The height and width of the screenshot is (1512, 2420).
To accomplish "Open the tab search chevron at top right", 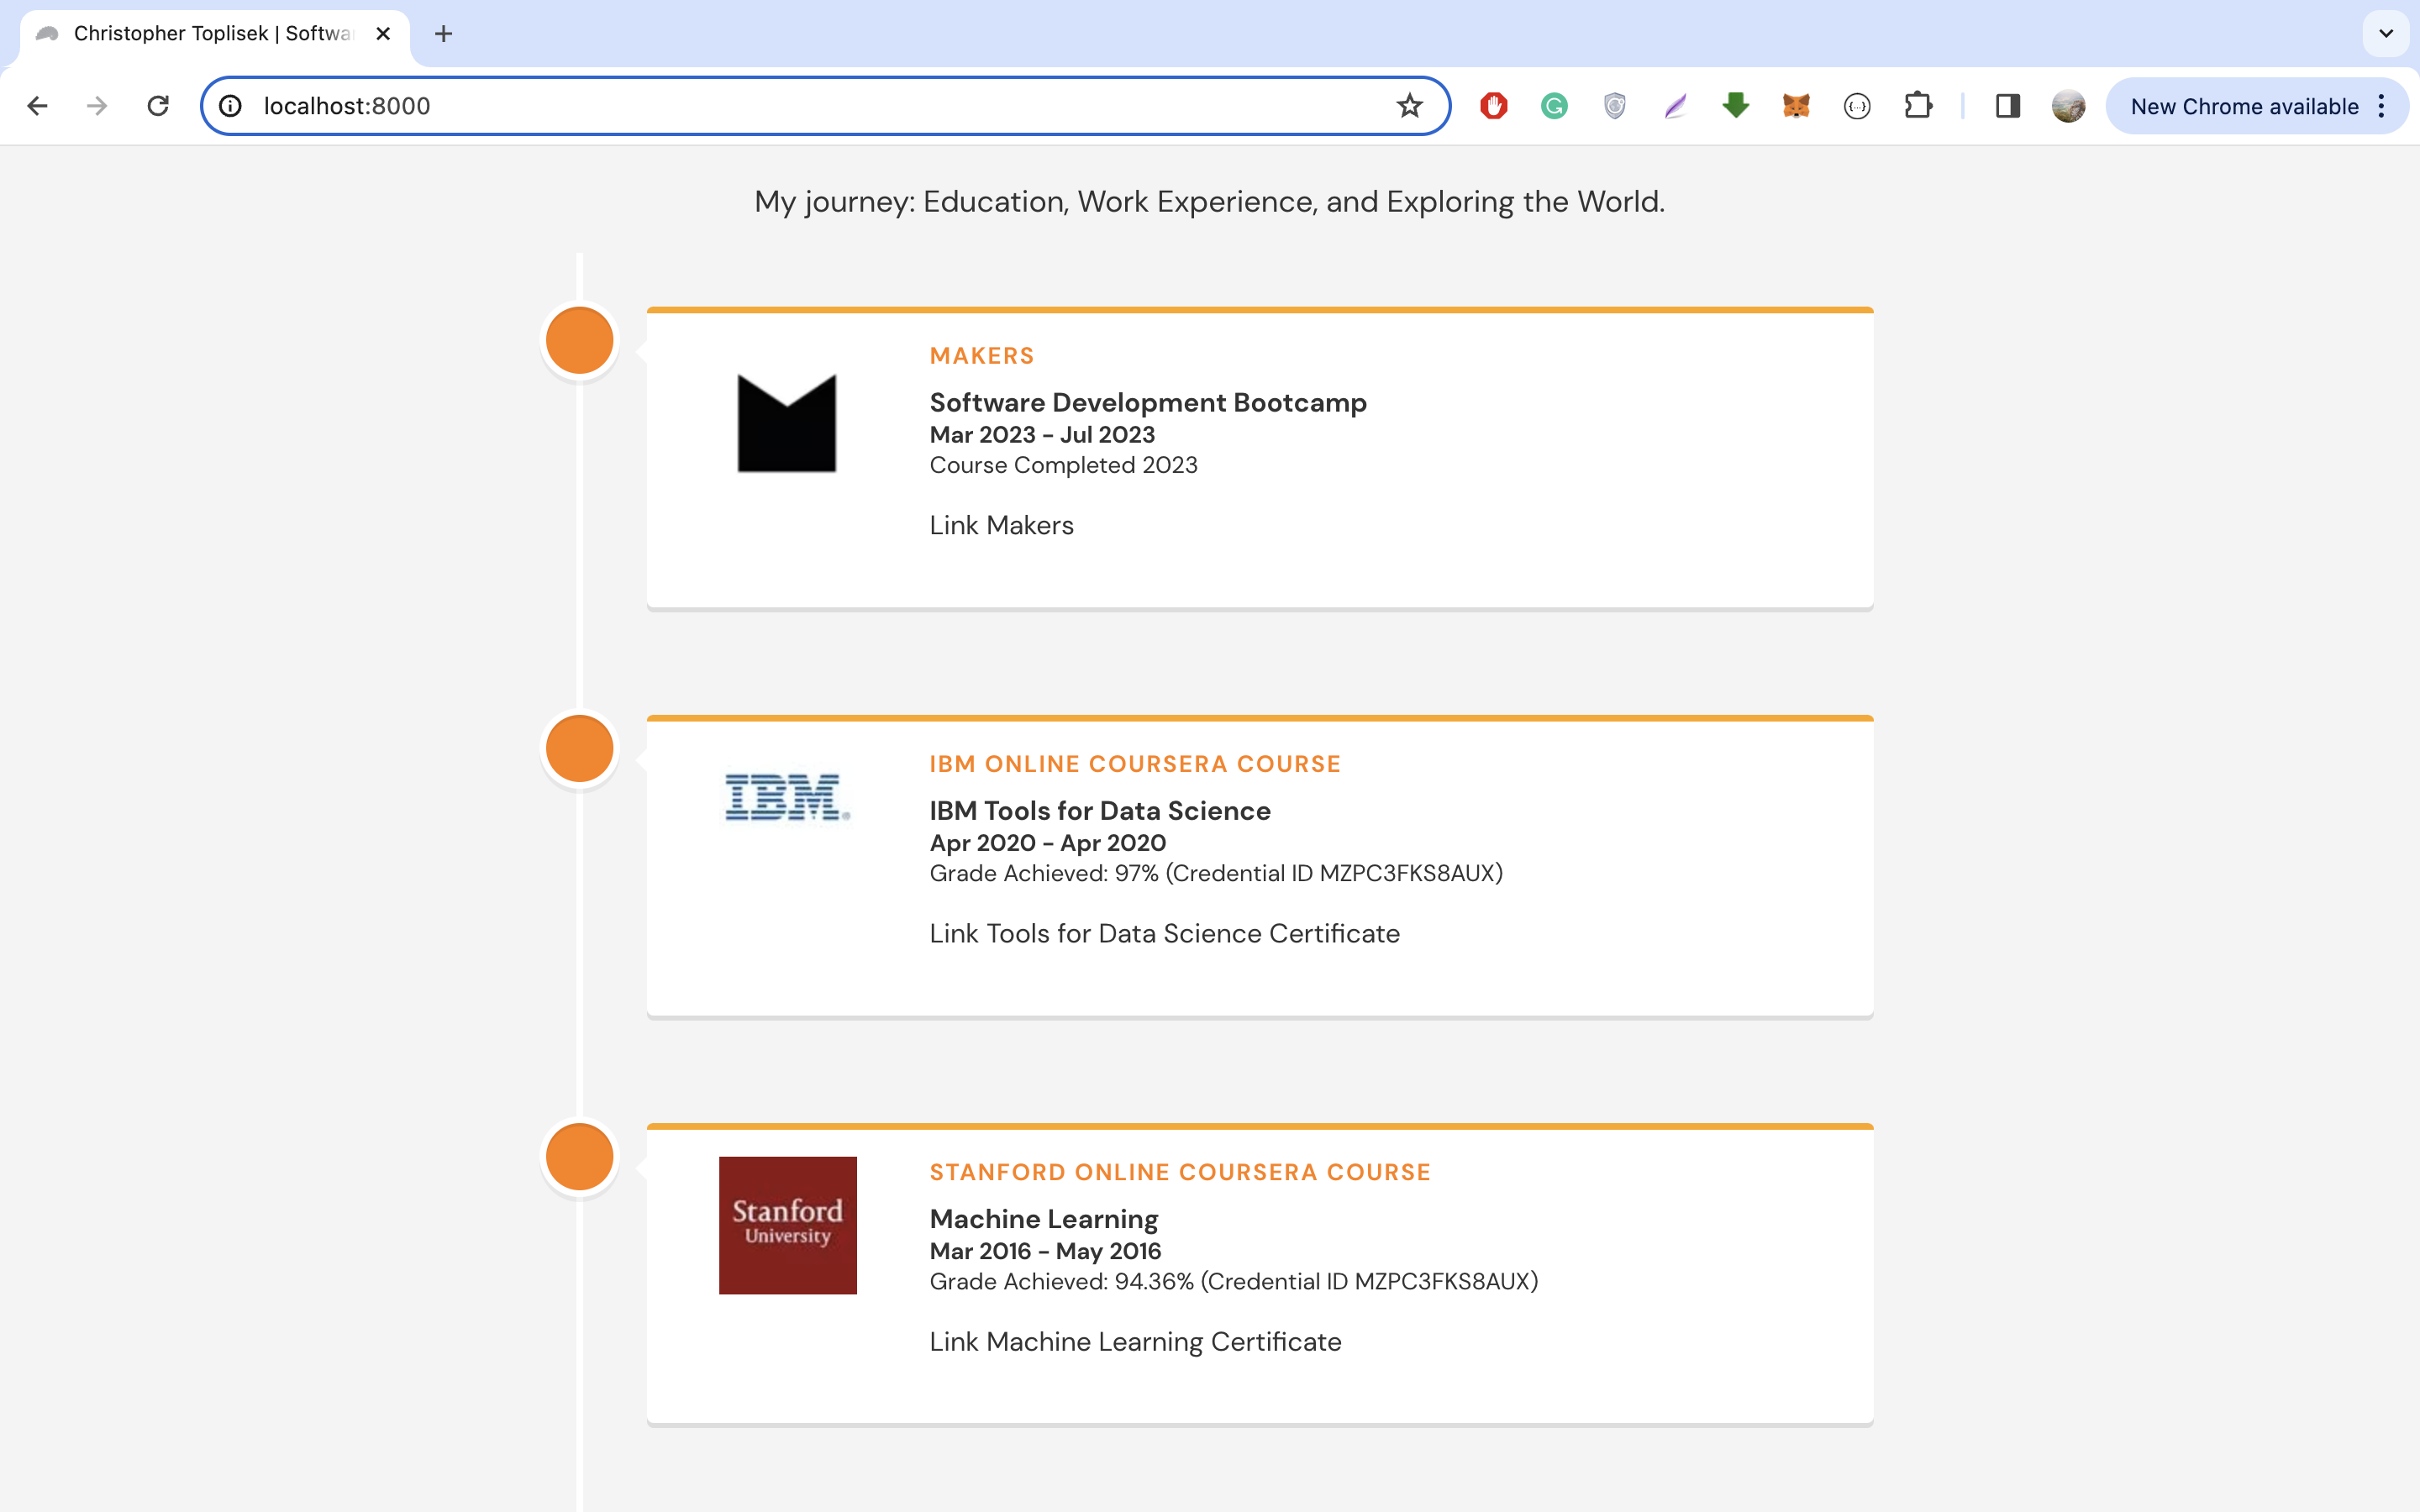I will pos(2386,33).
